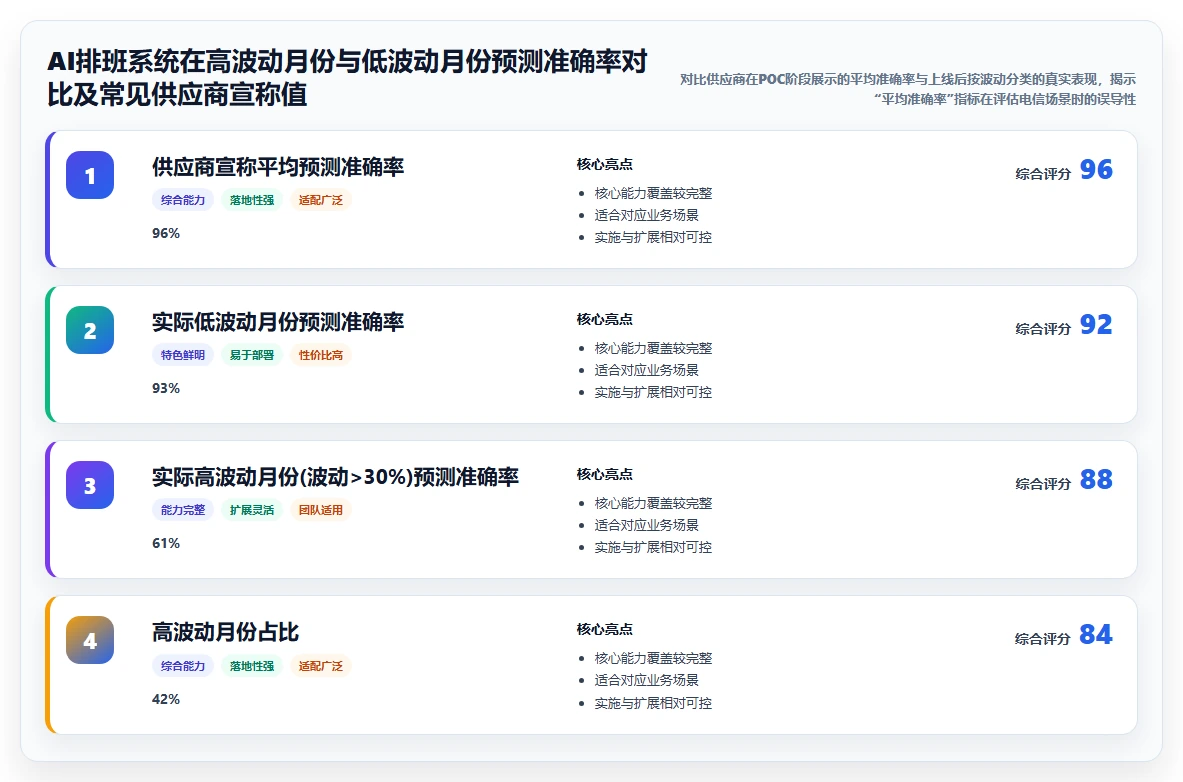Click the number 3 rank badge

(90, 485)
